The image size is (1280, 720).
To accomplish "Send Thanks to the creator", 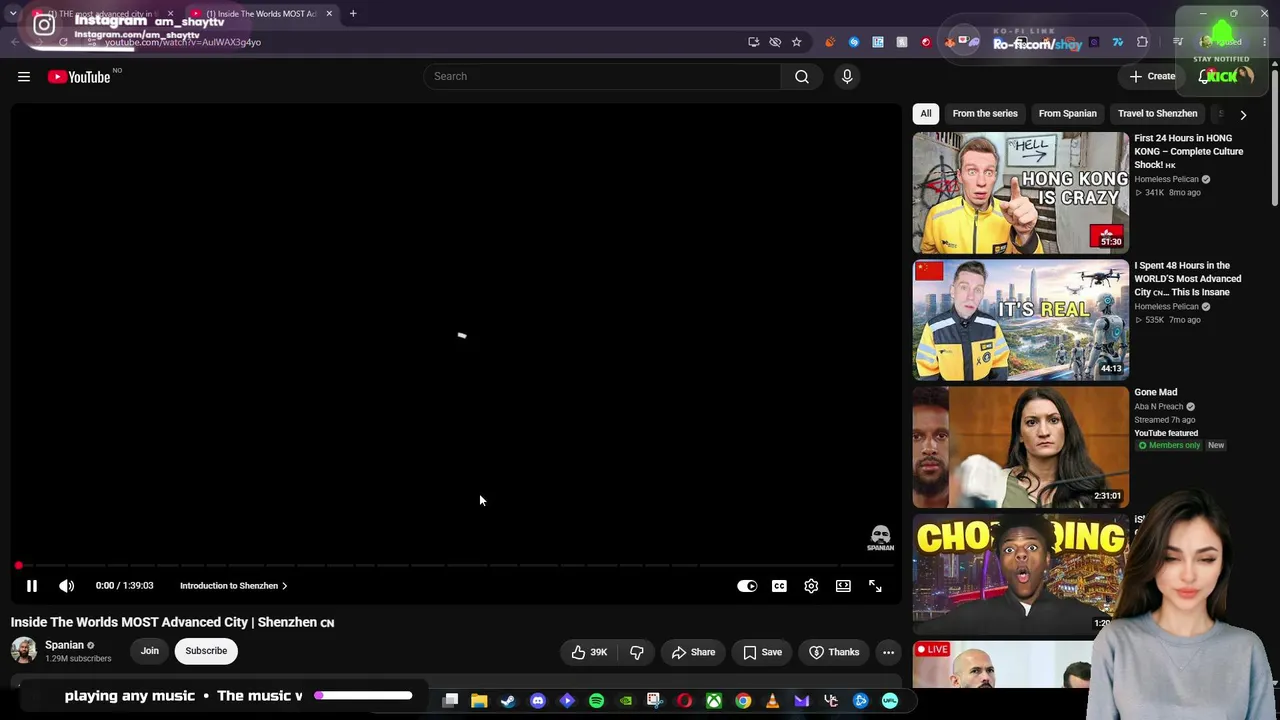I will (x=834, y=652).
